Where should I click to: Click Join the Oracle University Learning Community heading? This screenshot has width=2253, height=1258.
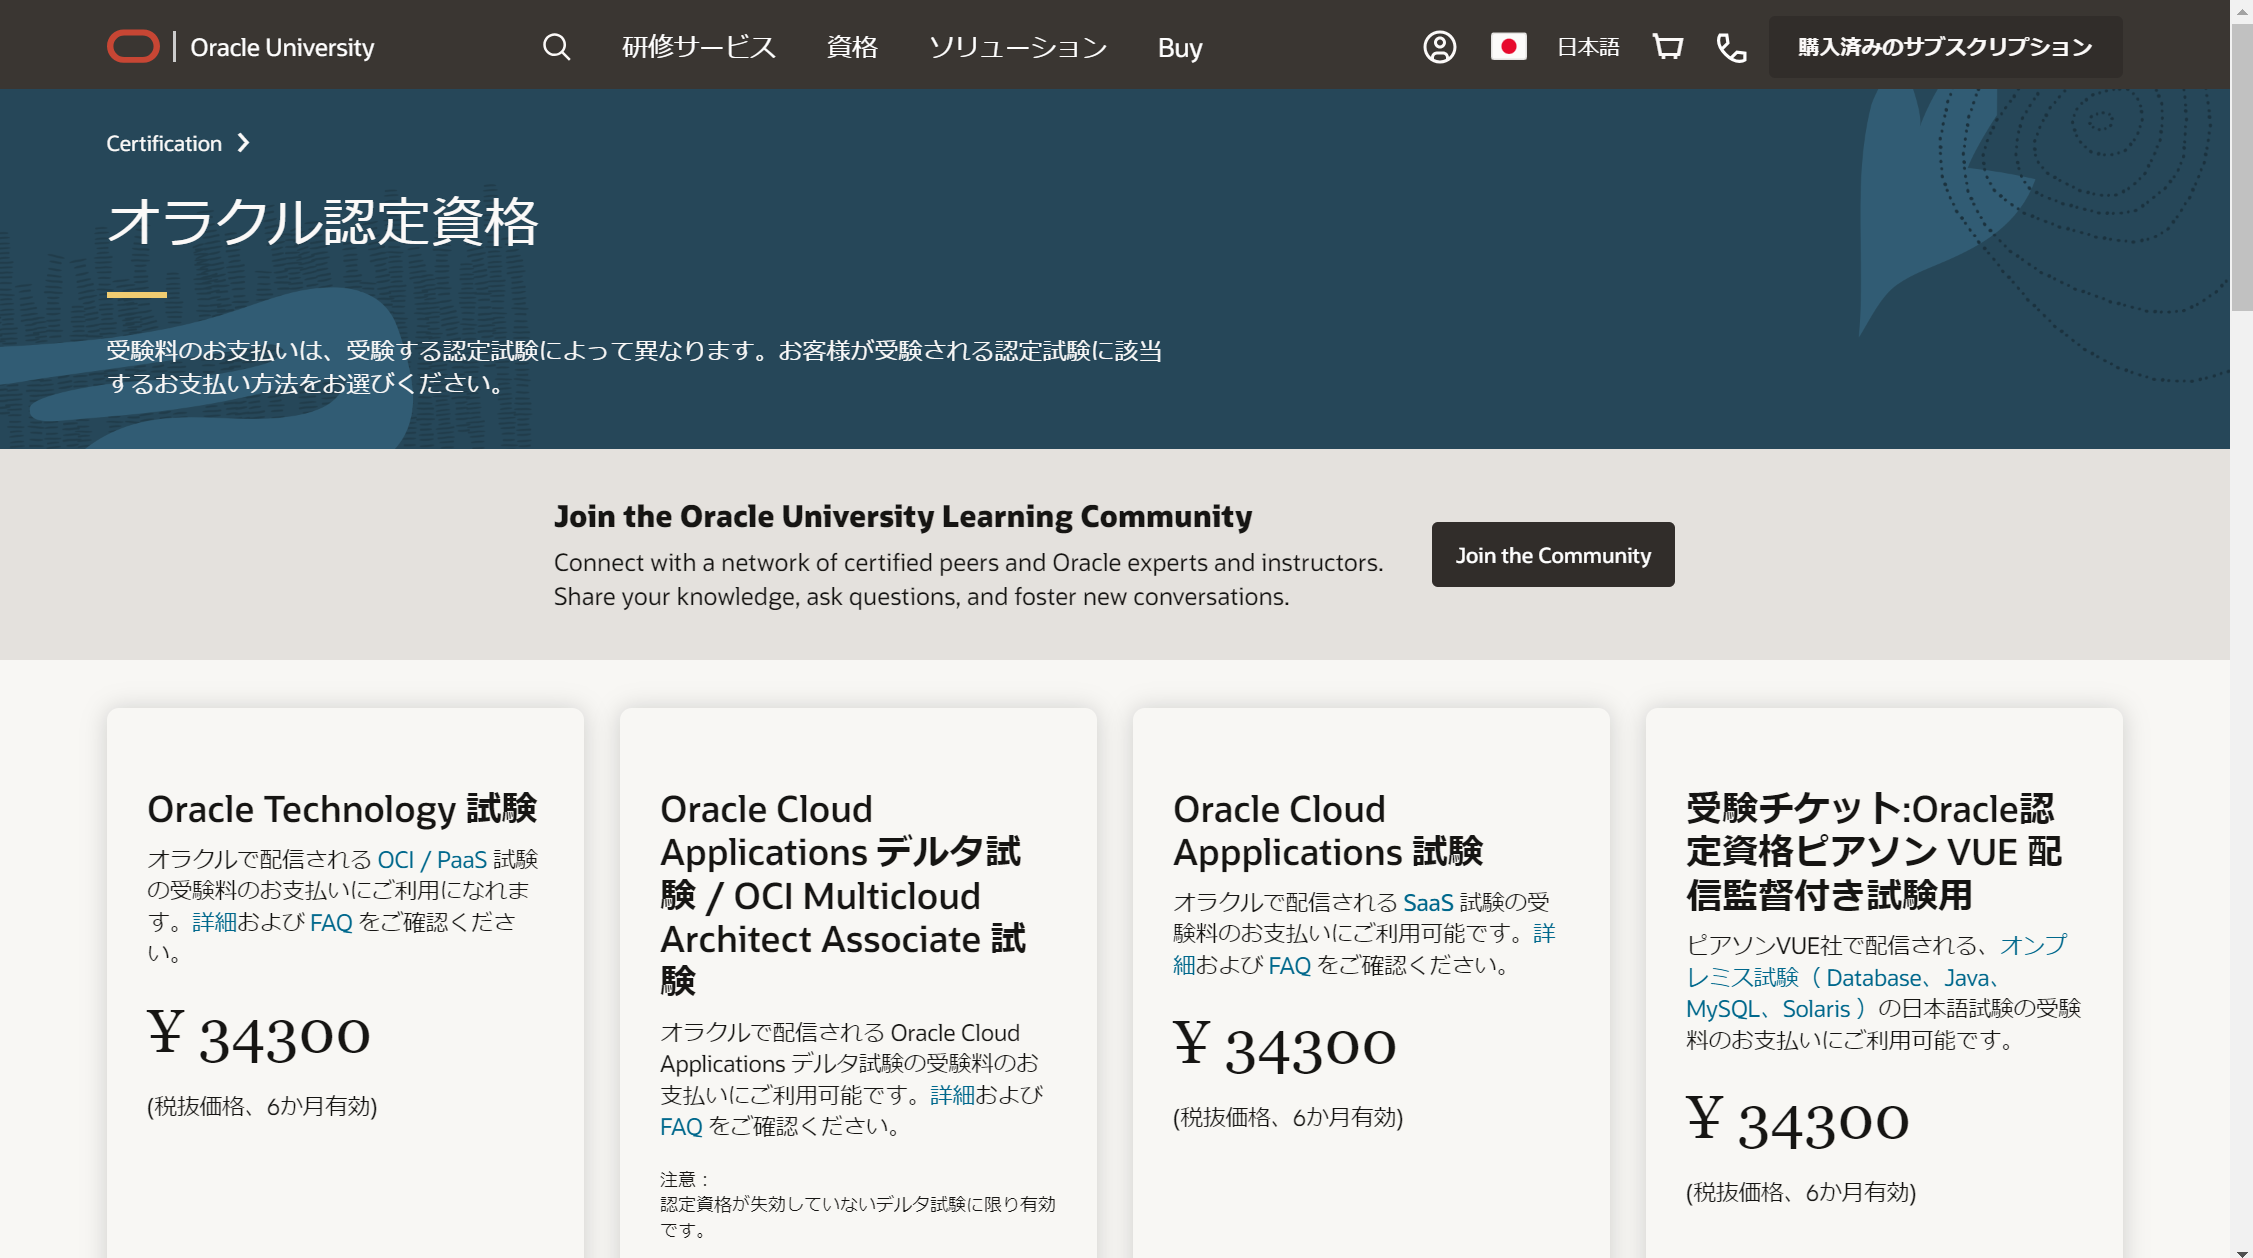[903, 516]
